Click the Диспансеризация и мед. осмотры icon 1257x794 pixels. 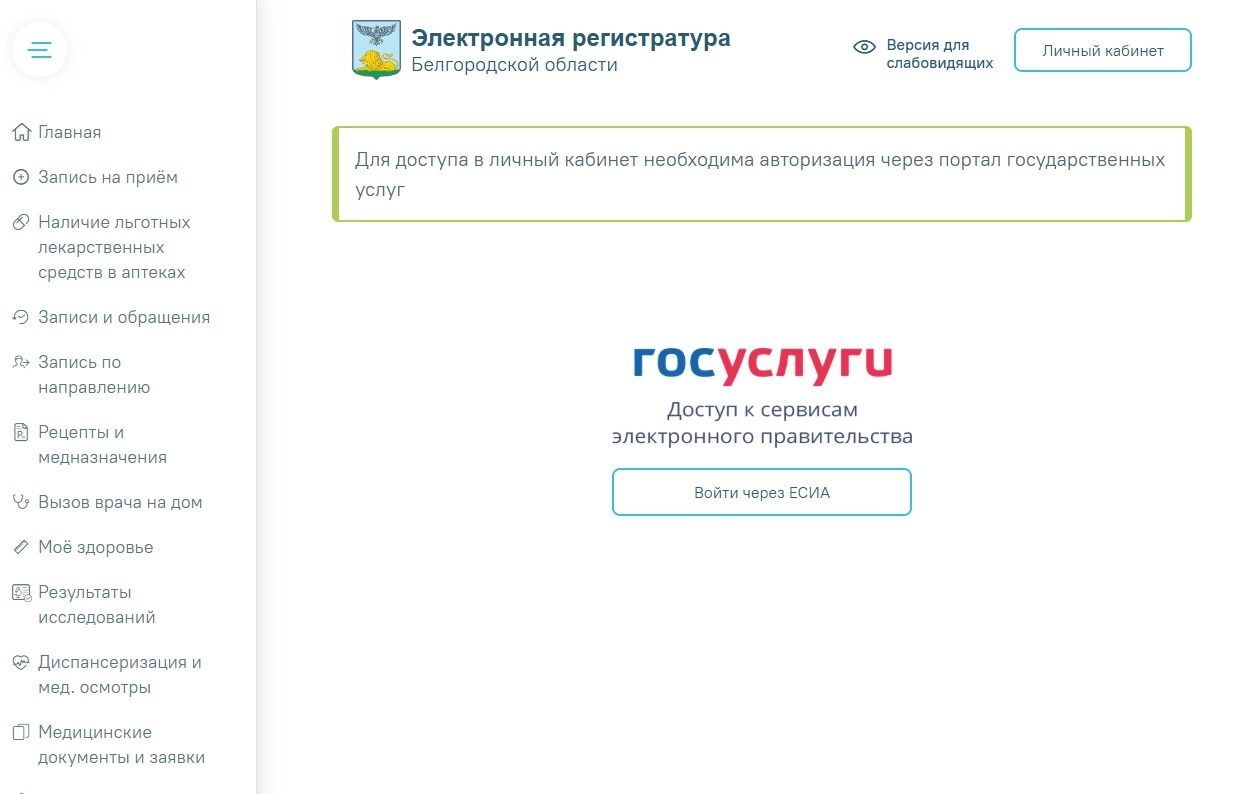pos(21,662)
